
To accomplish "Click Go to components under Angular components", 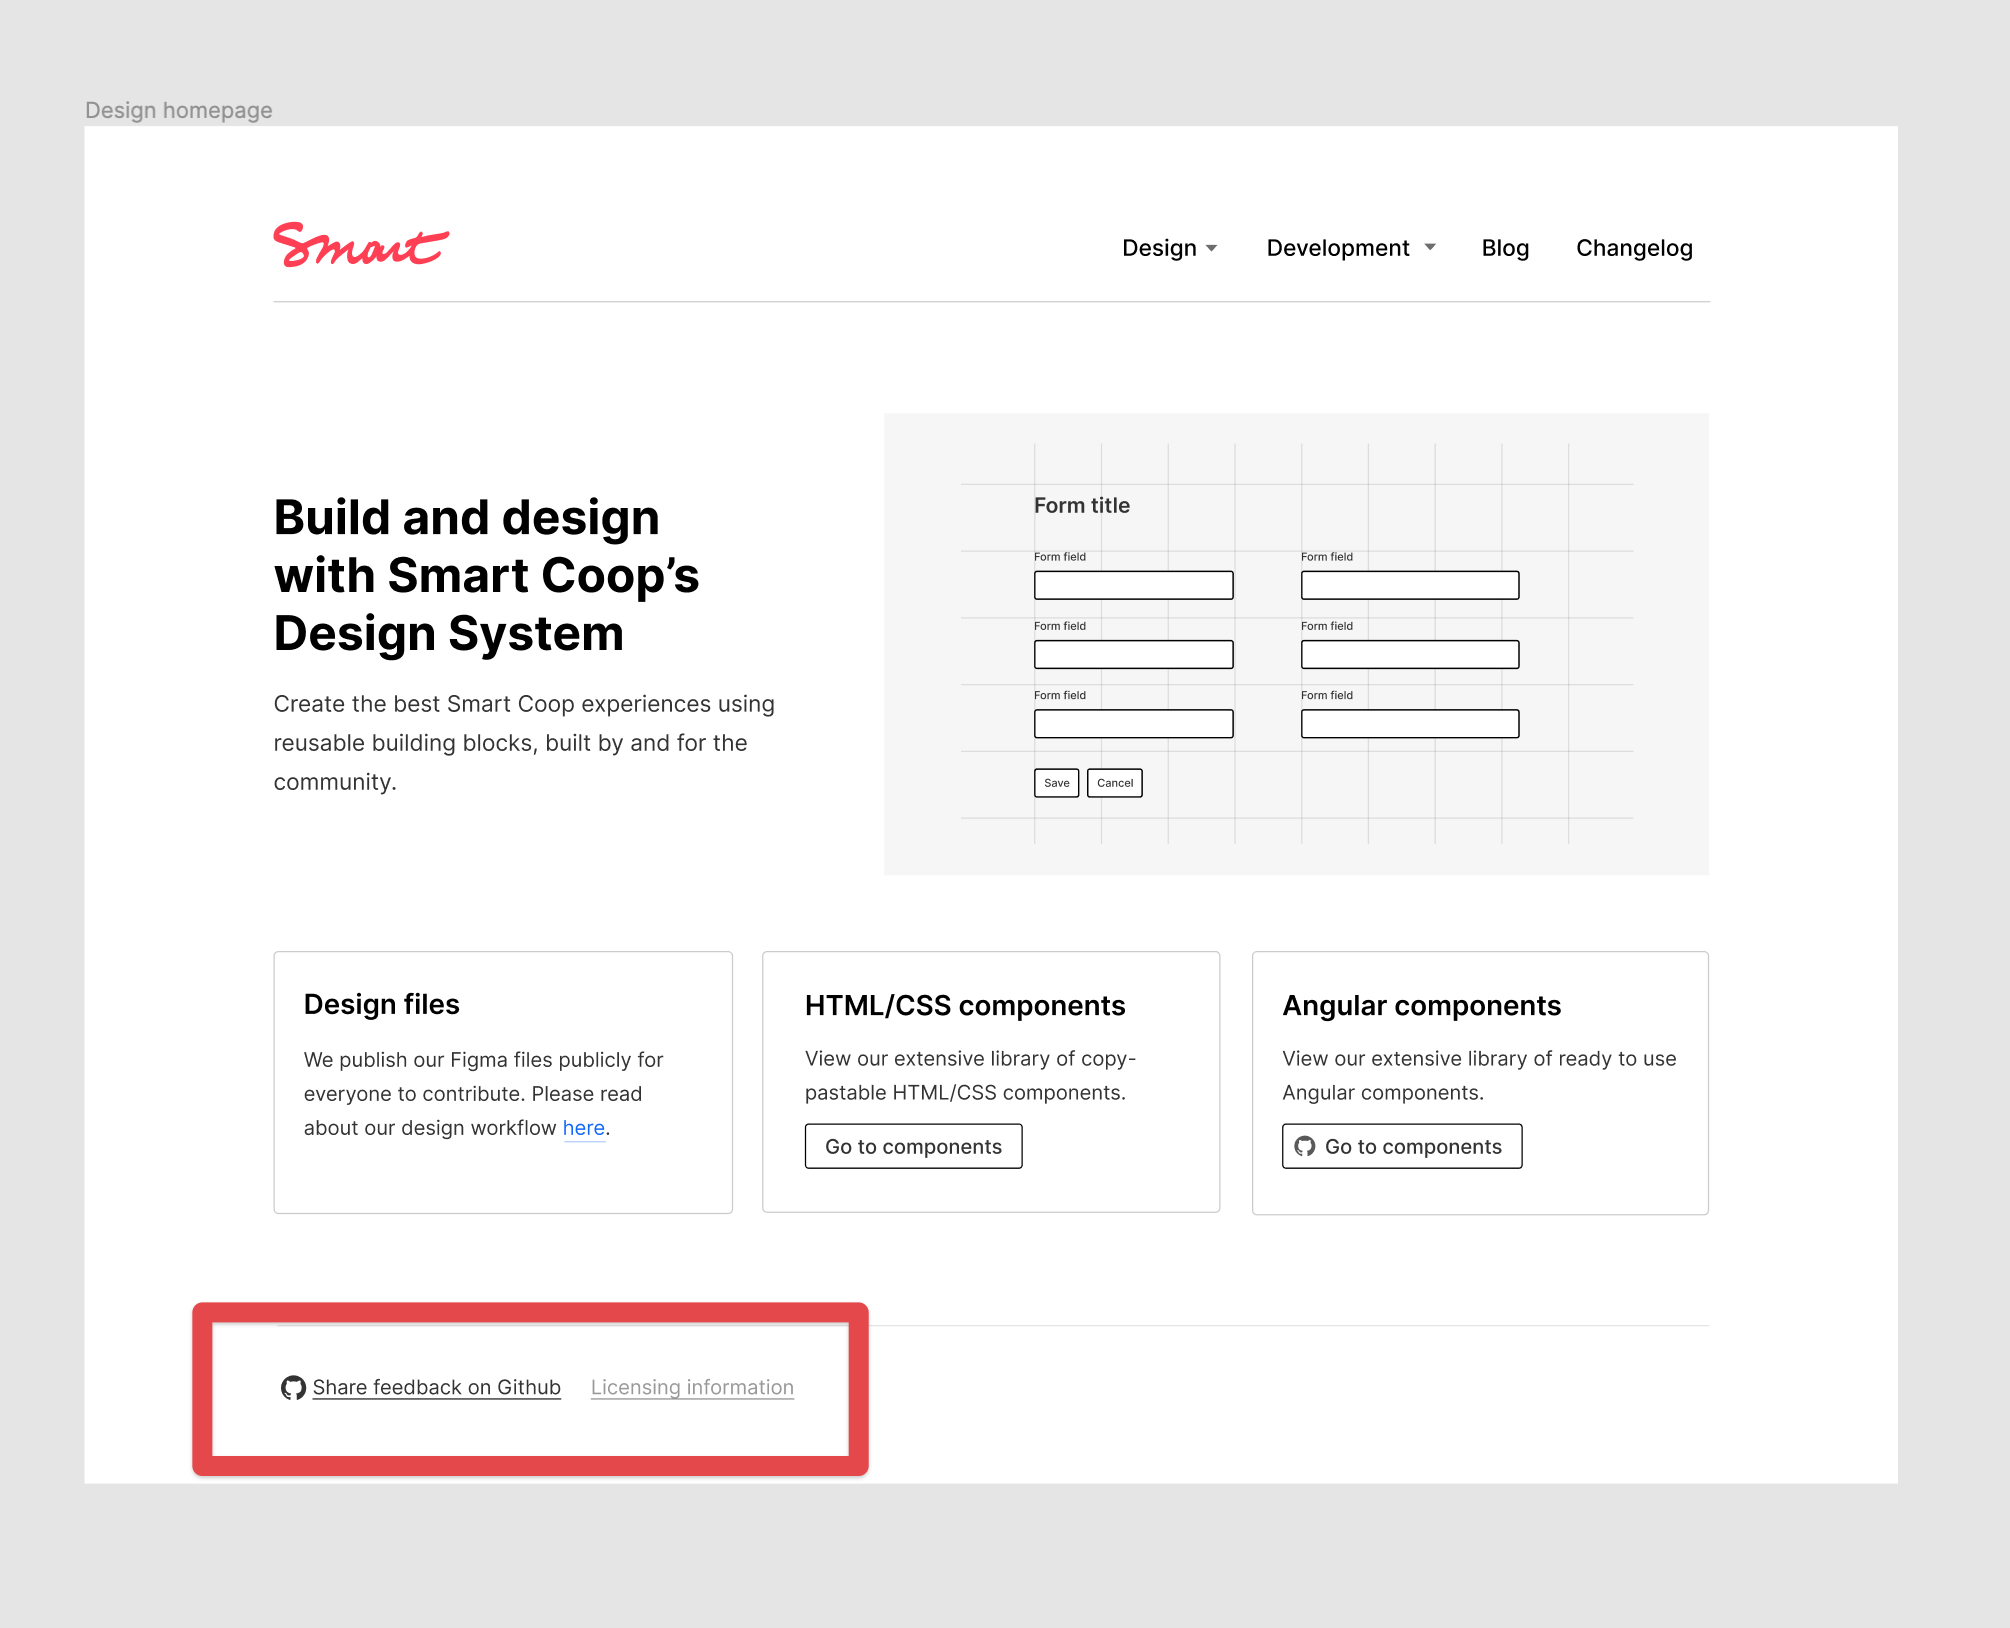I will tap(1402, 1146).
